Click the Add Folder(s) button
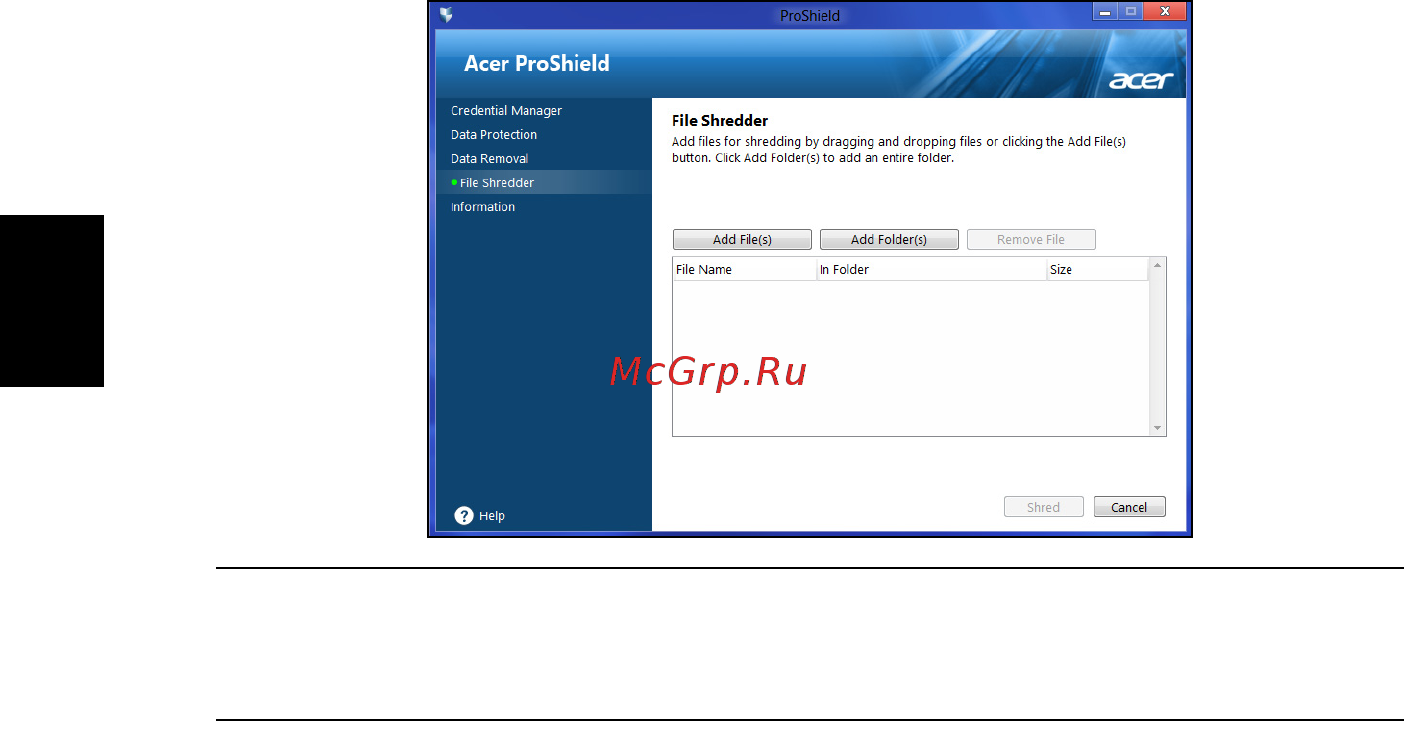Image resolution: width=1404 pixels, height=740 pixels. tap(889, 240)
